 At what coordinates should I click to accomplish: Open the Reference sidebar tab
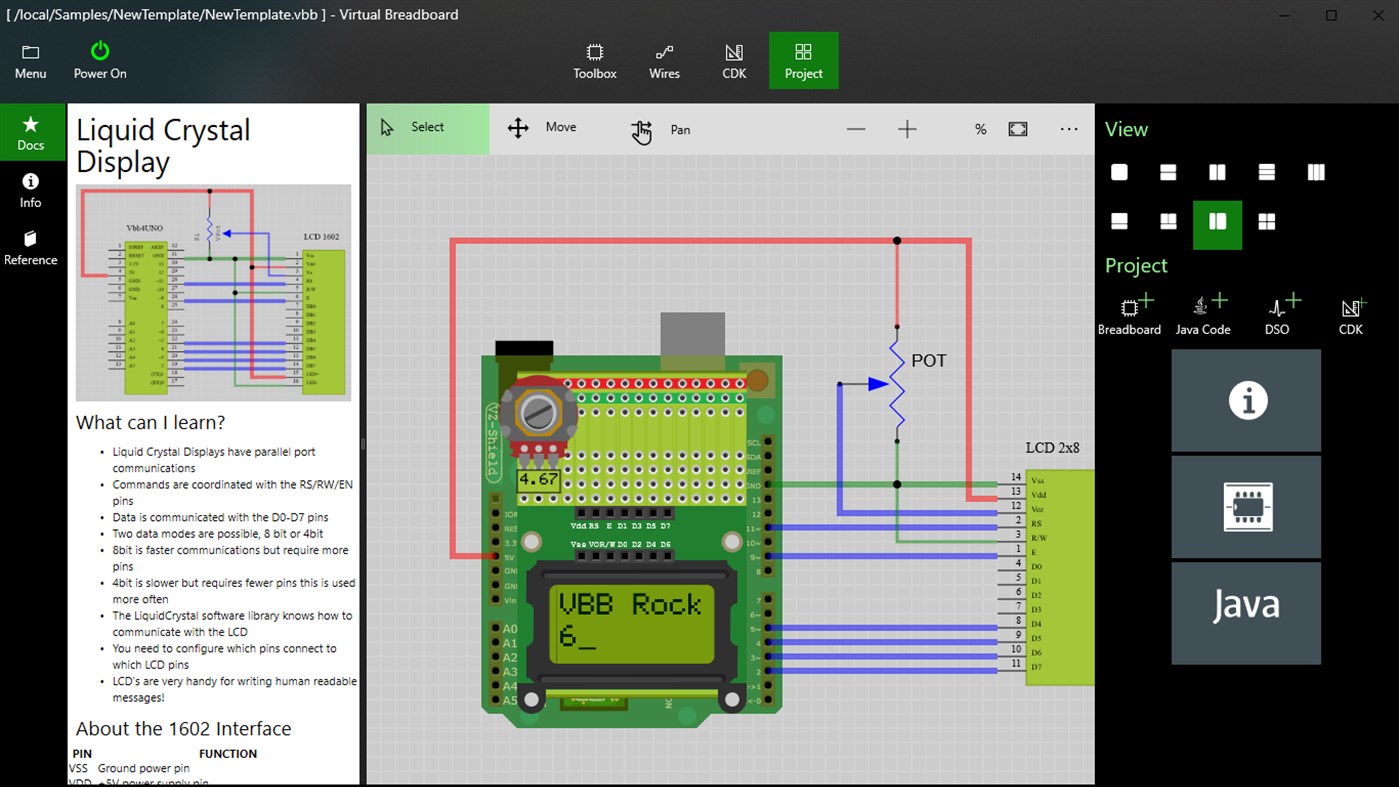click(30, 248)
